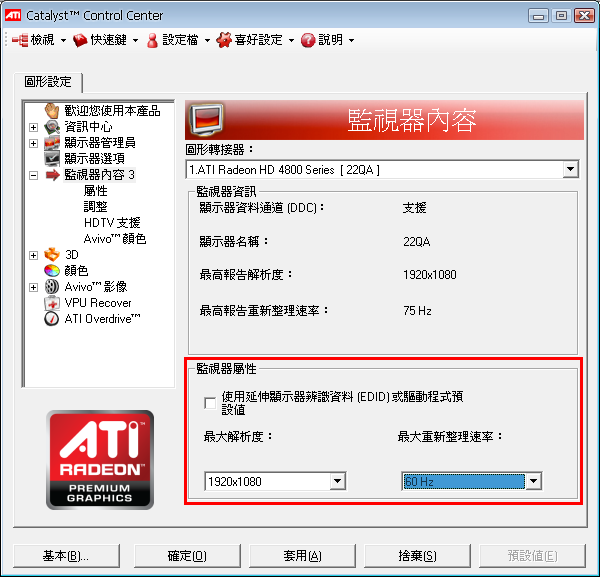Click the highlighted 60 Hz value field

tap(464, 481)
